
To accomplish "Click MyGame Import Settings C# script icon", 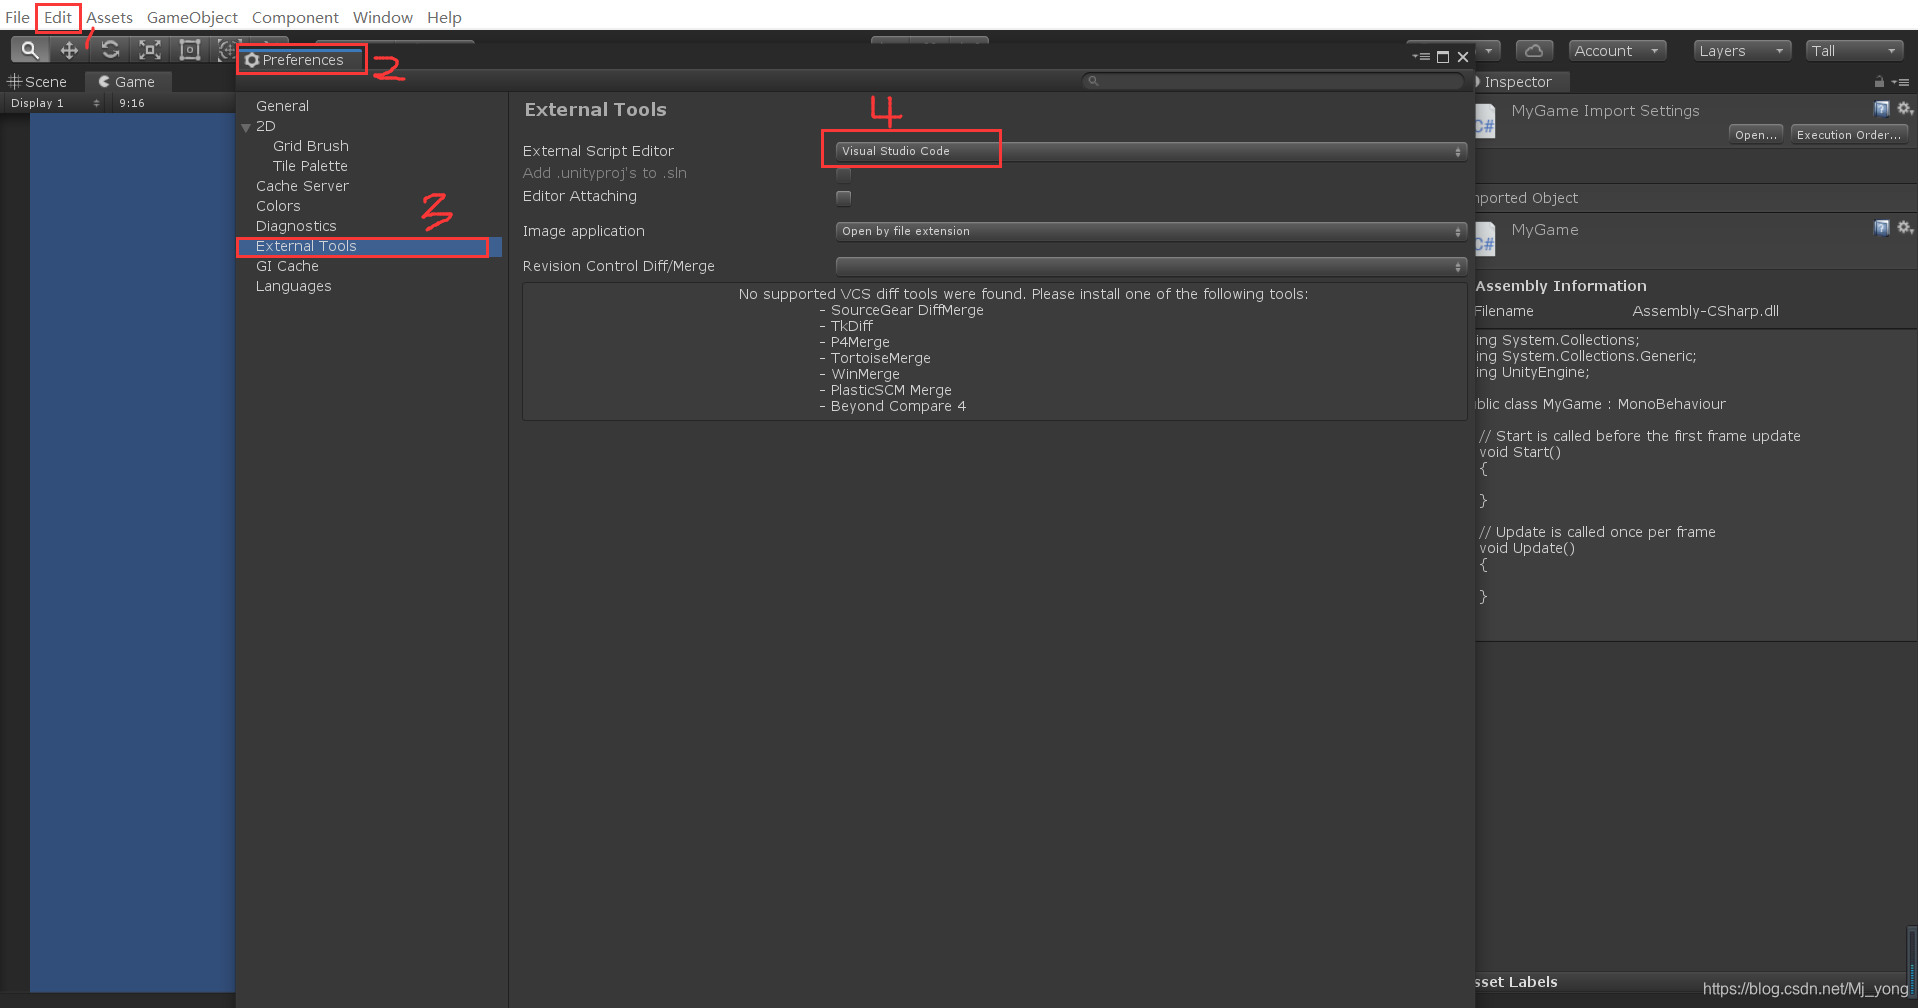I will pyautogui.click(x=1485, y=123).
